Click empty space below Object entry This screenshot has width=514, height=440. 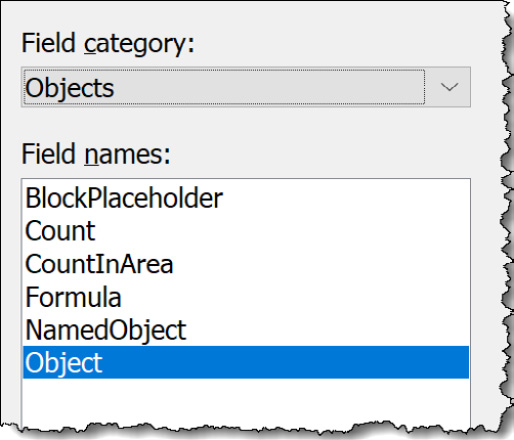(x=246, y=402)
